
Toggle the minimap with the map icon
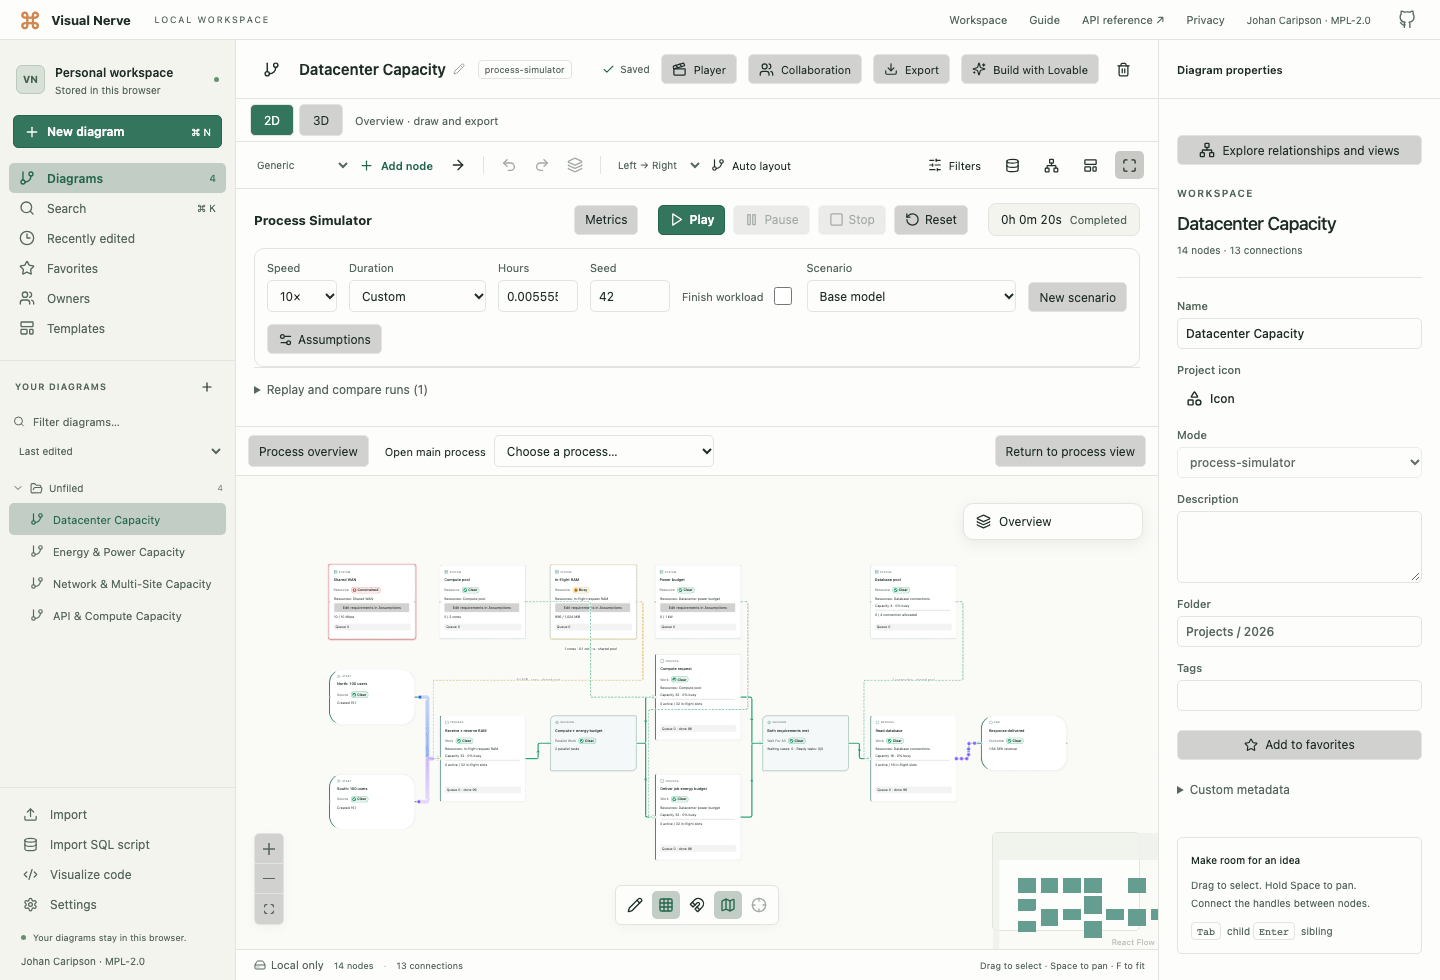coord(728,905)
